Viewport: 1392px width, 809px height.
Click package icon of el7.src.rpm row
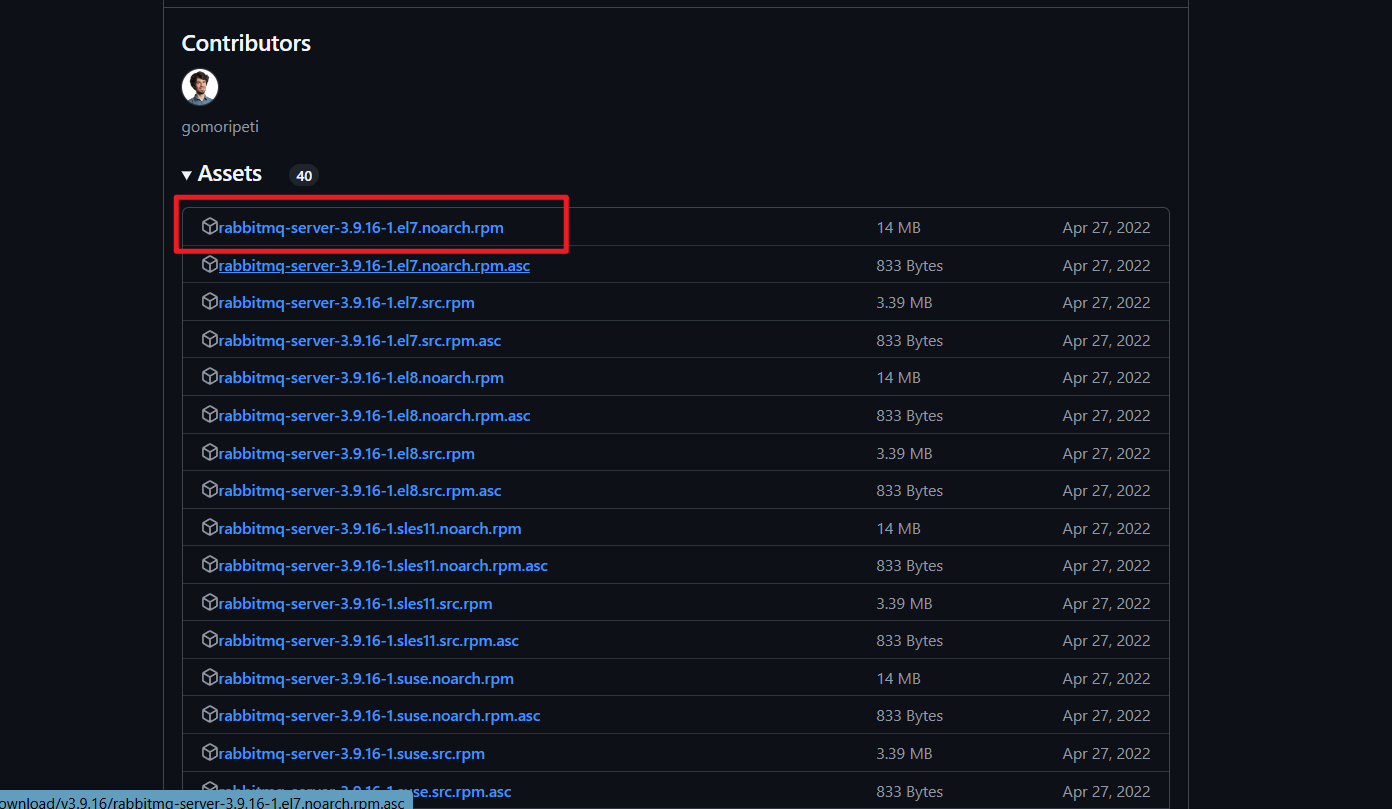coord(210,302)
